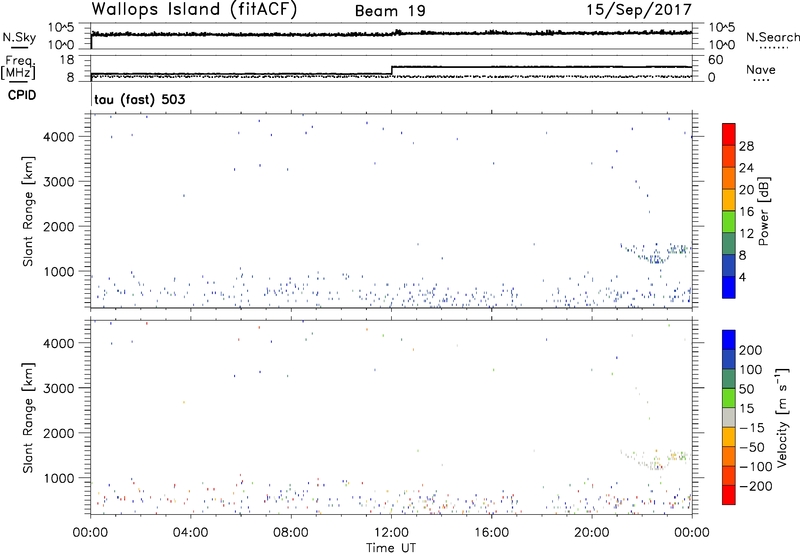Click the Slant Range label of velocity panel
Image resolution: width=800 pixels, height=554 pixels.
[28, 418]
